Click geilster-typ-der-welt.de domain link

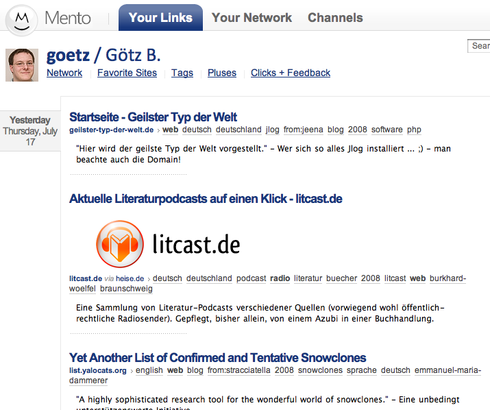click(111, 130)
